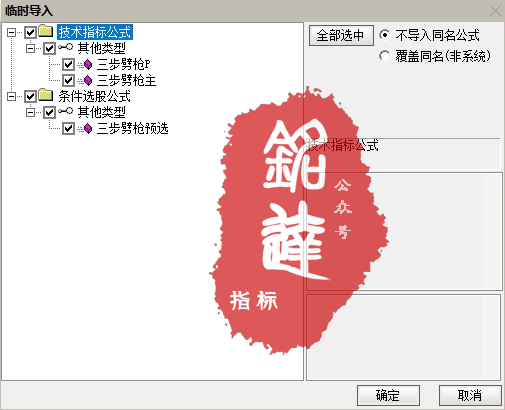
Task: Uncheck 其他类型 checkbox under 条件选股公式
Action: pyautogui.click(x=49, y=113)
